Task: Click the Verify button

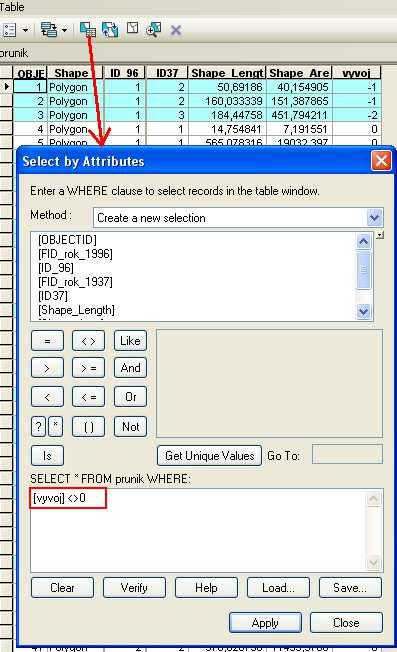Action: tap(134, 588)
